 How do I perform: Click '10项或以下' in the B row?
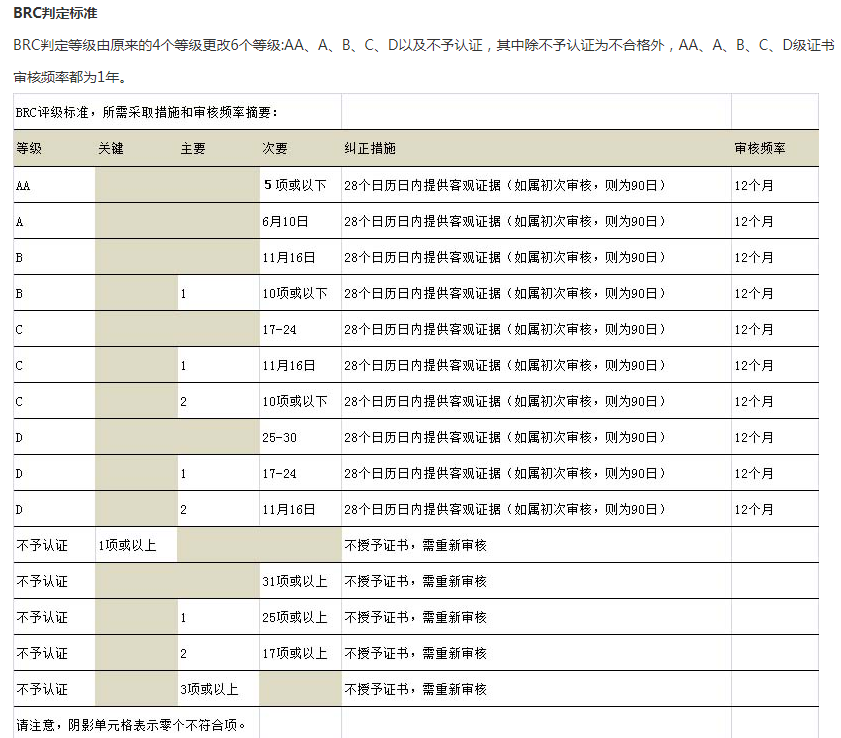(x=295, y=293)
